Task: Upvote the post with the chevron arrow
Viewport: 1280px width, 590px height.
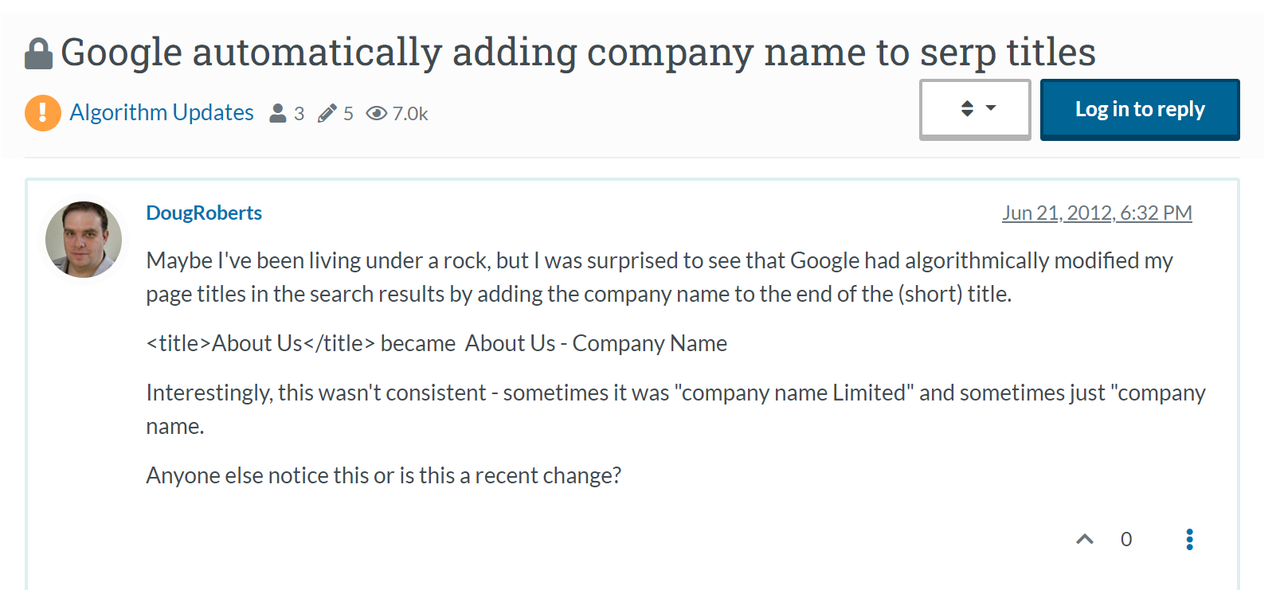Action: click(1084, 540)
